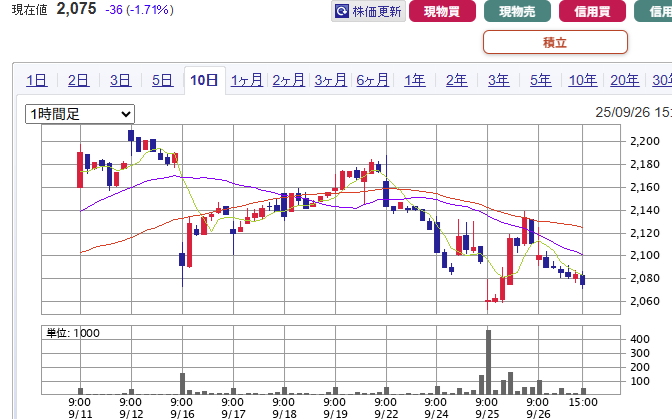This screenshot has height=419, width=672.
Task: Switch to the 3日 chart period
Action: click(120, 80)
